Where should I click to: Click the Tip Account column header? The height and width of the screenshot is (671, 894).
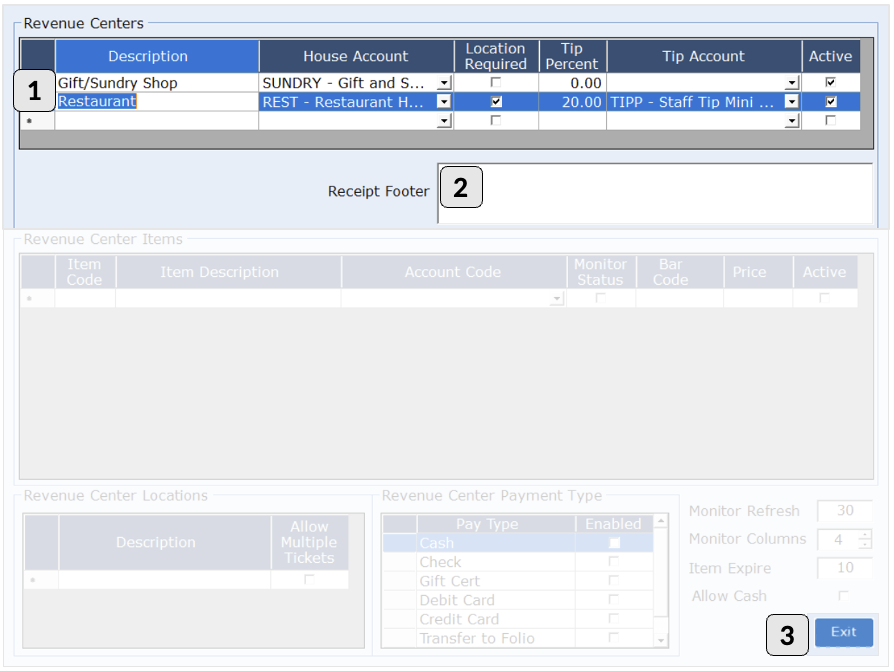point(703,57)
